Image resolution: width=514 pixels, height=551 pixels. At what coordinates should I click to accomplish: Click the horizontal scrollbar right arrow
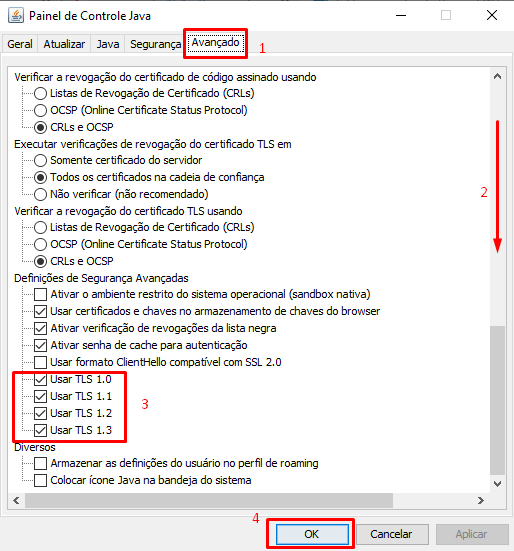point(481,500)
